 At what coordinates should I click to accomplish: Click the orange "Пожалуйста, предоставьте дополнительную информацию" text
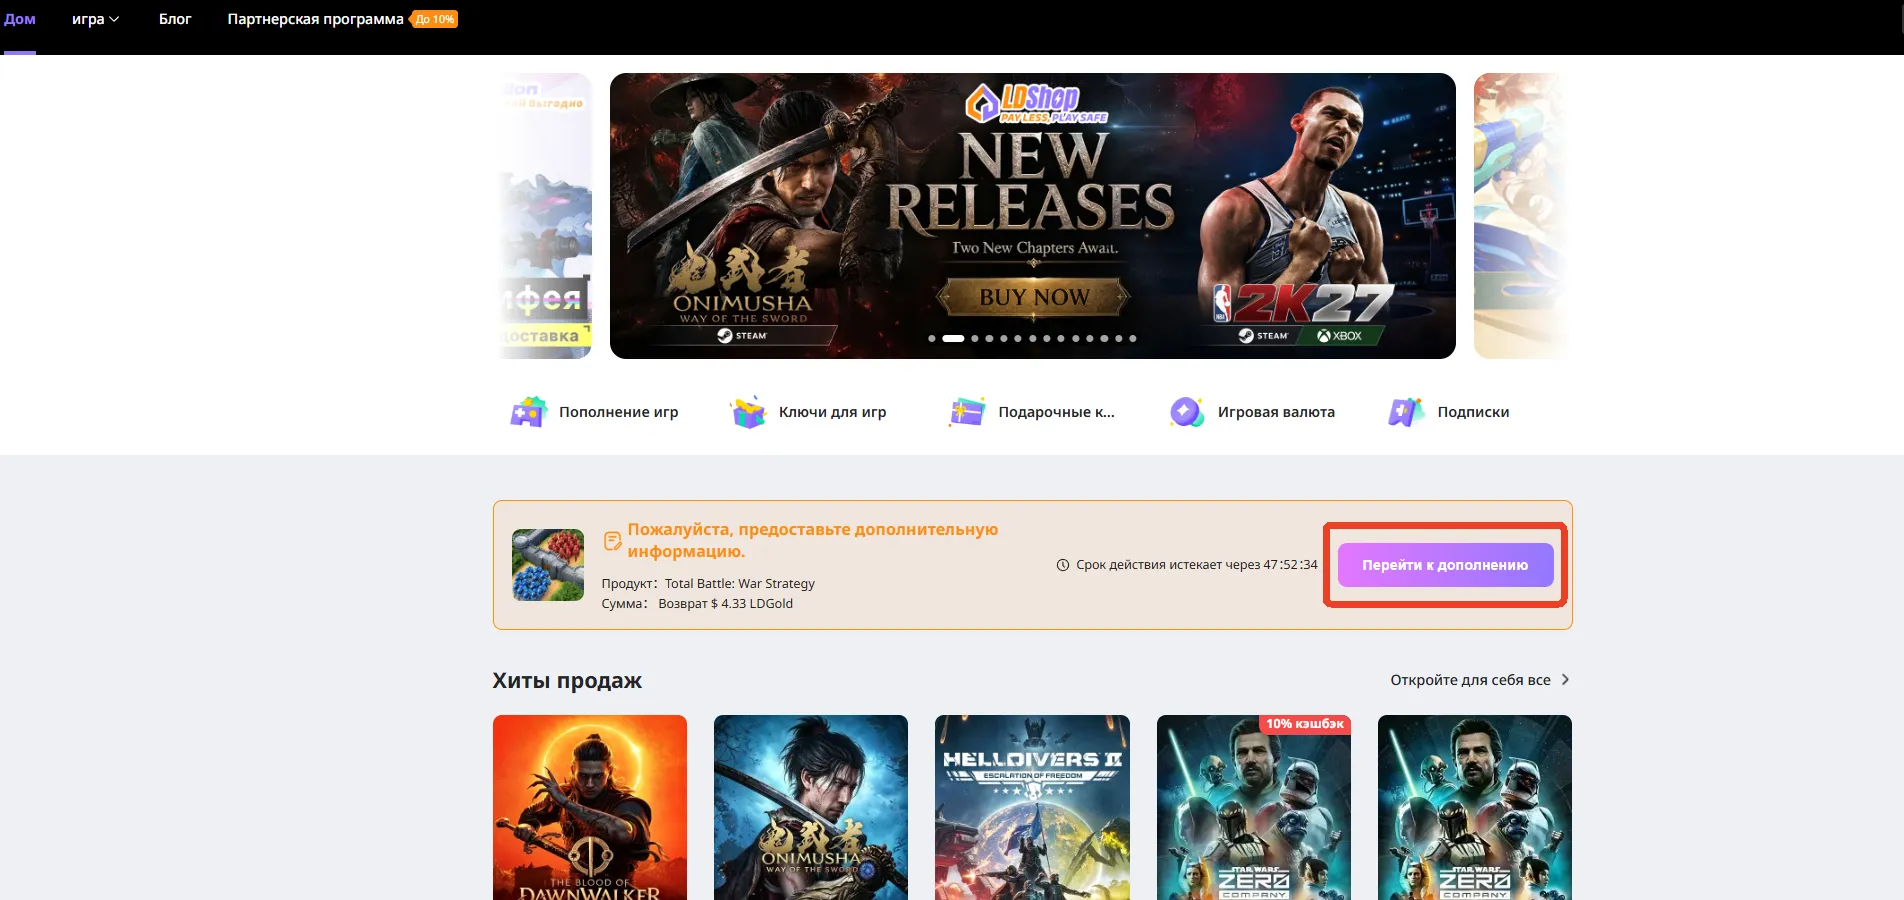coord(813,540)
